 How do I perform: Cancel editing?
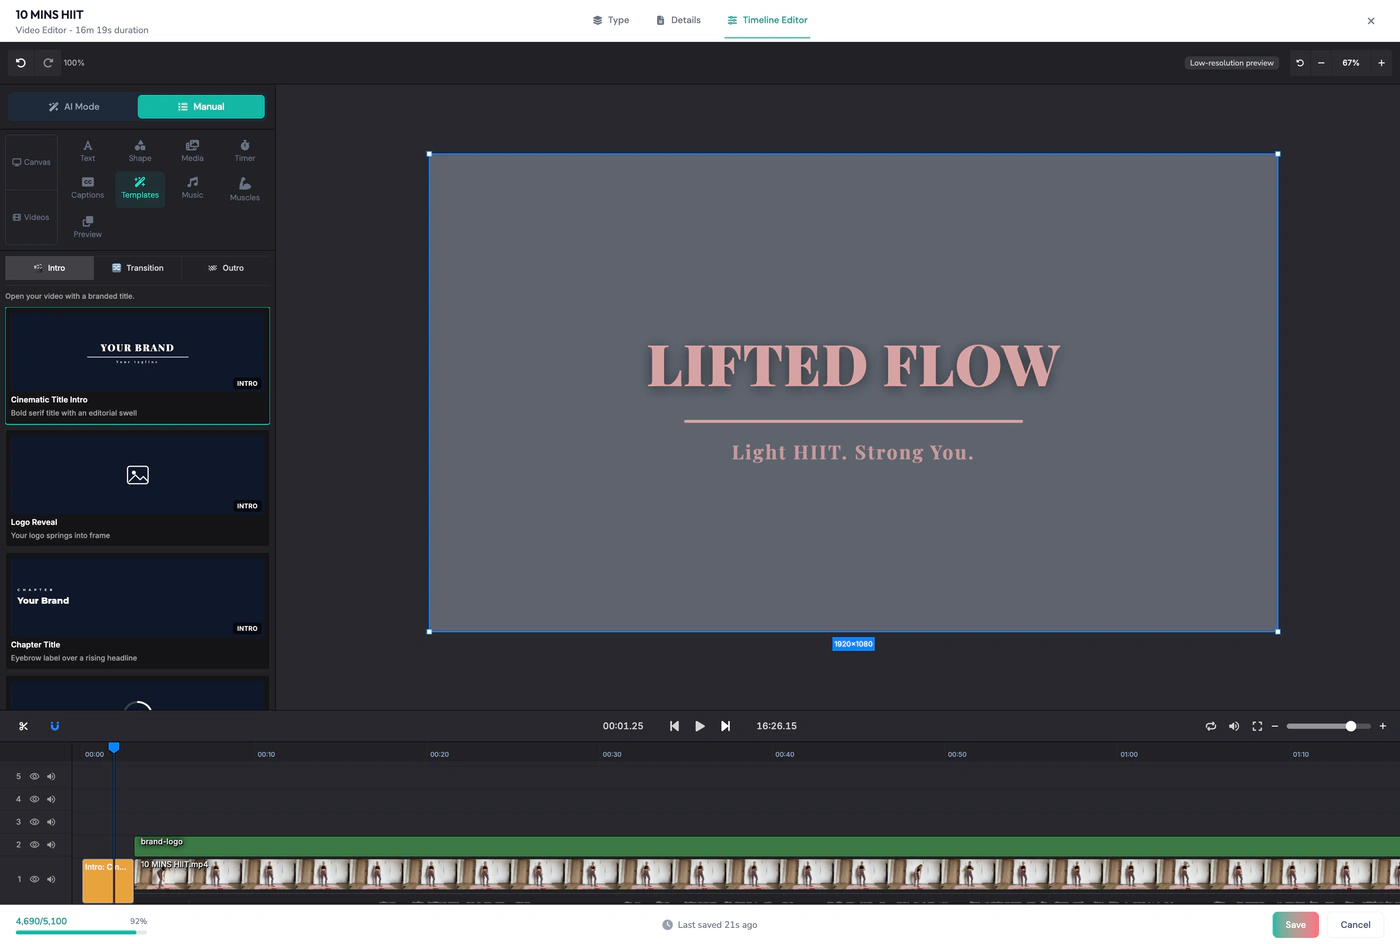click(1355, 925)
